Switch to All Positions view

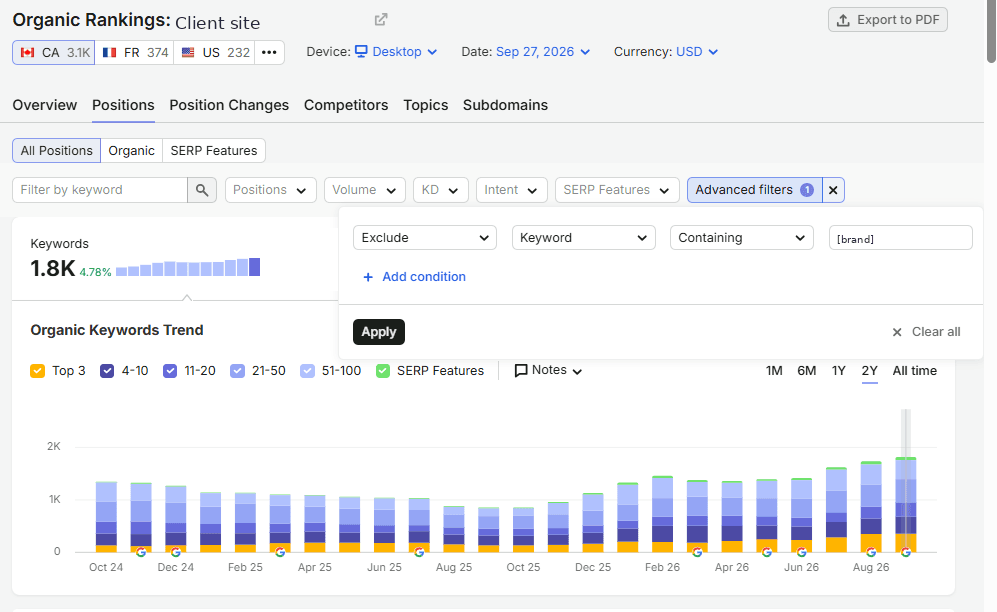(x=57, y=151)
